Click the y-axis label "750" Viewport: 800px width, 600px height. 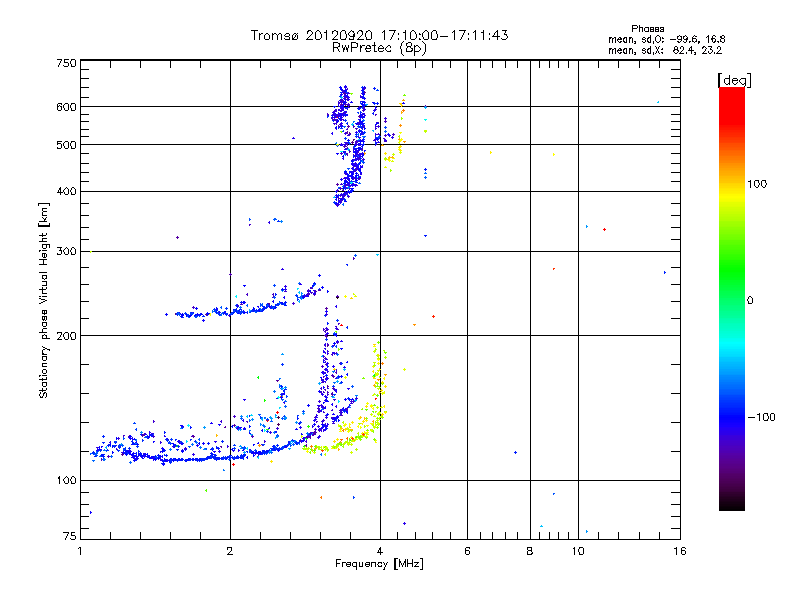[66, 63]
